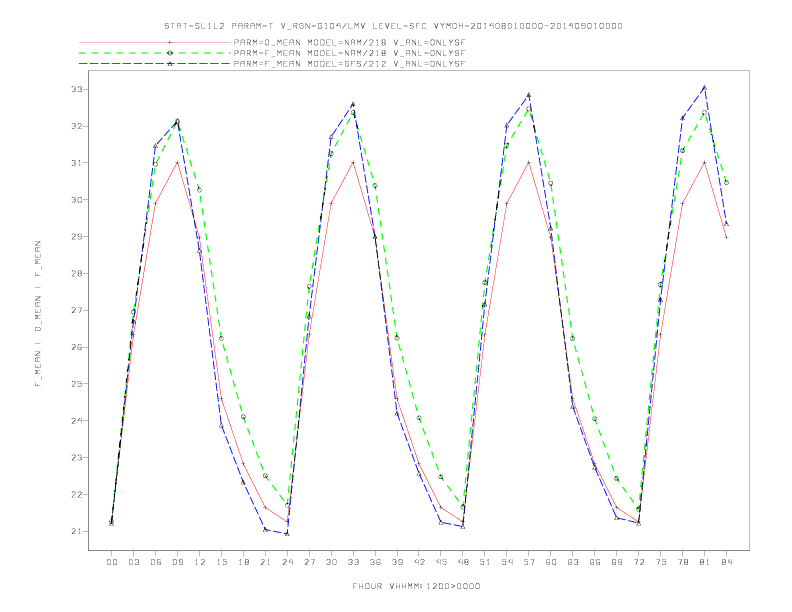The height and width of the screenshot is (612, 792).
Task: Click the x-axis forecast hour label 78
Action: coord(683,562)
